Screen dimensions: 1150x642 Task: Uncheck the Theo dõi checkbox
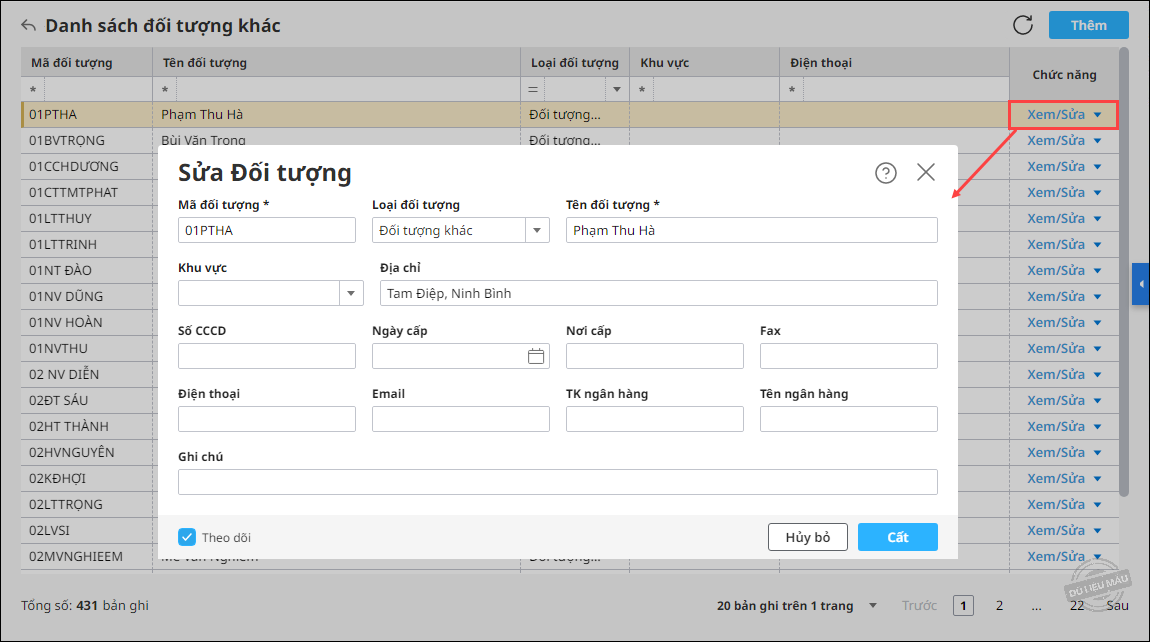[x=187, y=537]
